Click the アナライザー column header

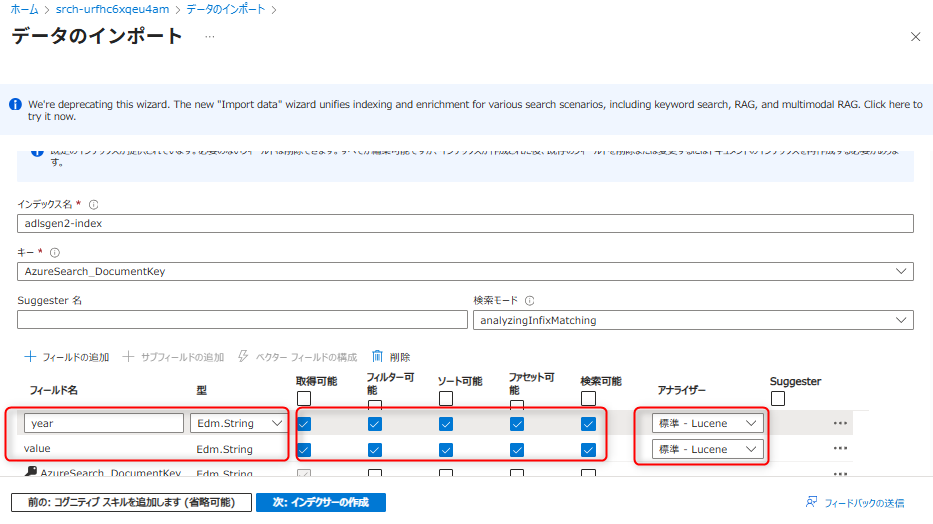[681, 390]
